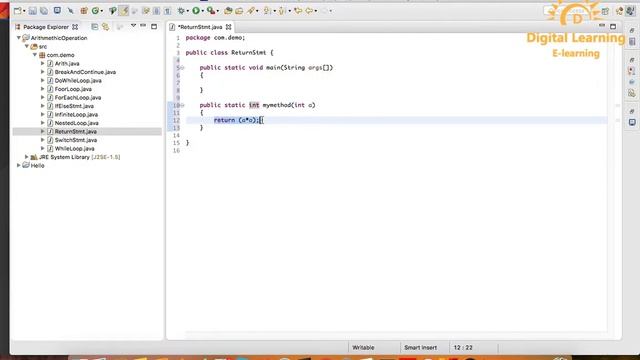This screenshot has height=360, width=640.
Task: Expand the JRE System Library node
Action: pos(27,157)
